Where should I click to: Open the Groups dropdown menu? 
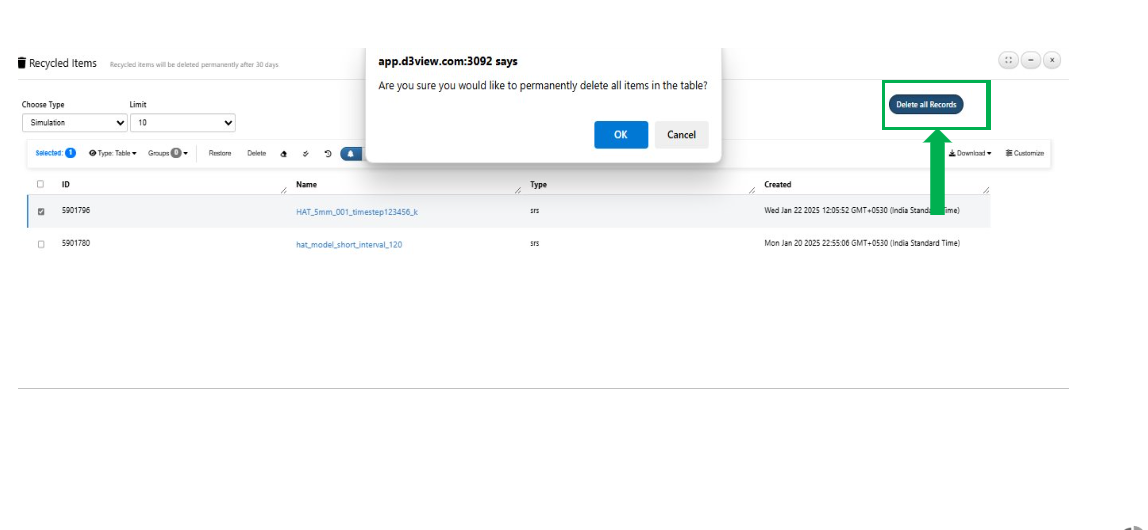click(168, 153)
